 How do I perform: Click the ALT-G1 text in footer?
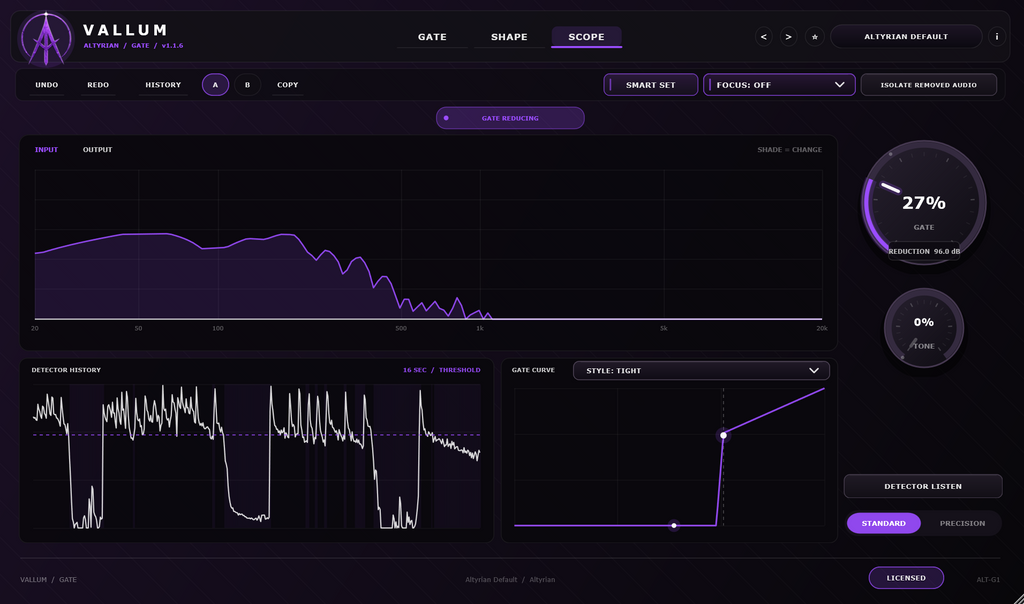point(988,580)
